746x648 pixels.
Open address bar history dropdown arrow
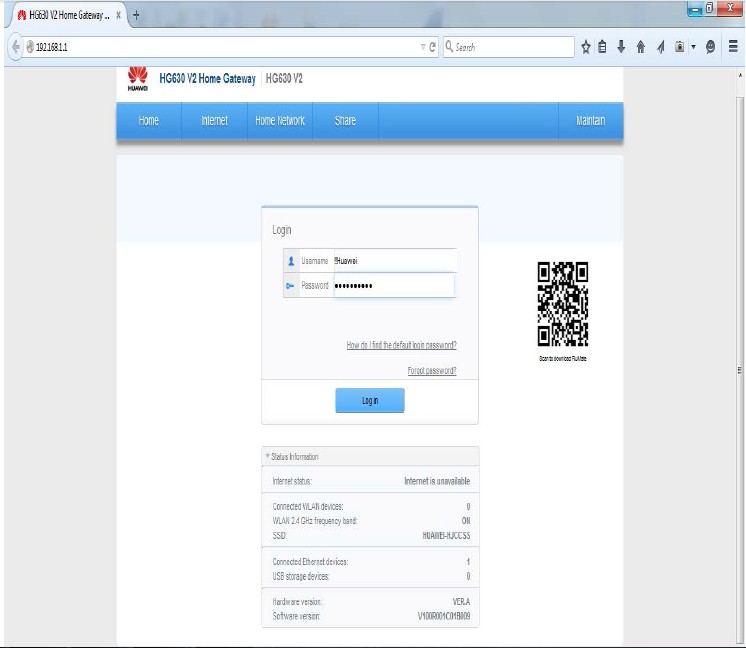(x=423, y=47)
